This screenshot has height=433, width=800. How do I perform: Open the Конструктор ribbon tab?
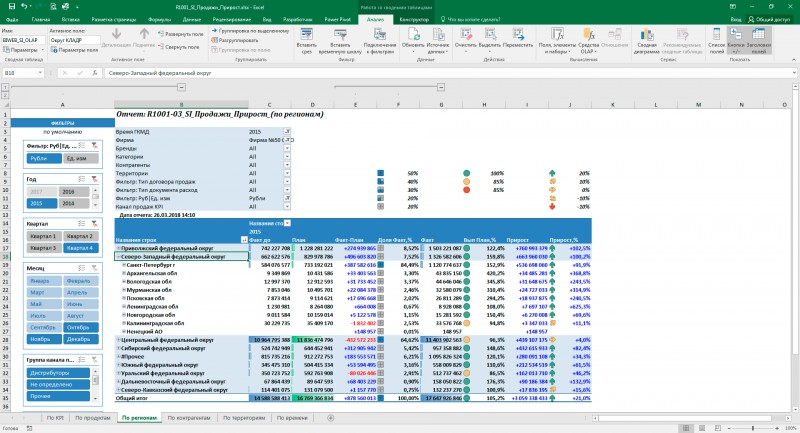coord(414,19)
